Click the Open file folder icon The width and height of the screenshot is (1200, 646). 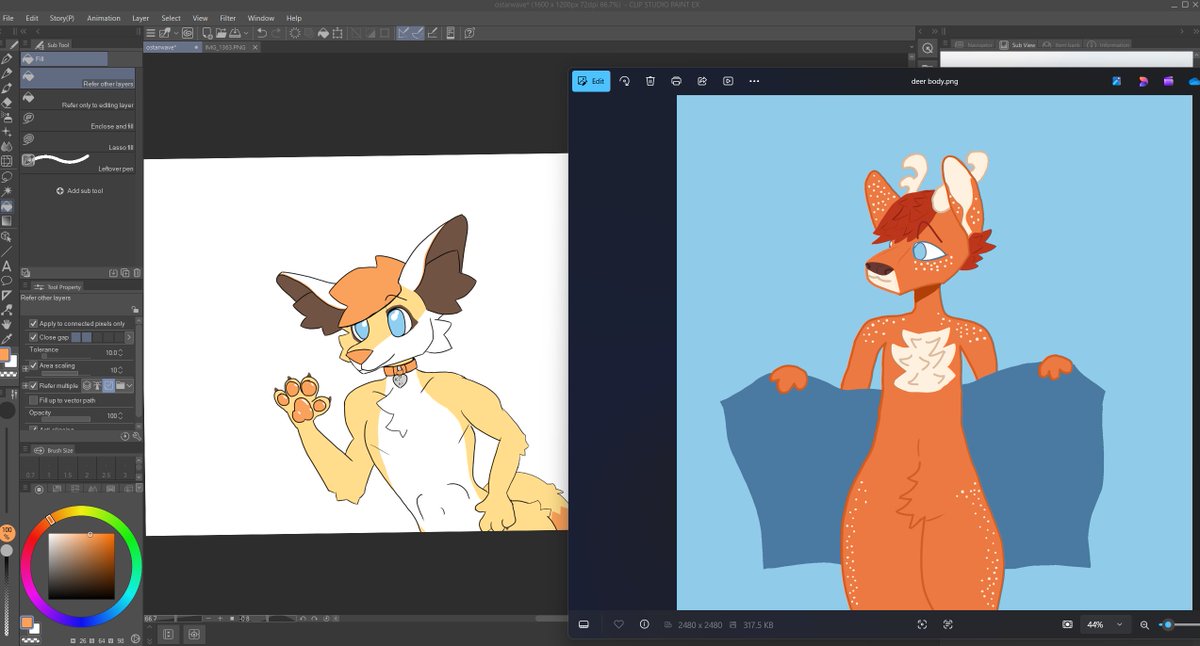221,32
